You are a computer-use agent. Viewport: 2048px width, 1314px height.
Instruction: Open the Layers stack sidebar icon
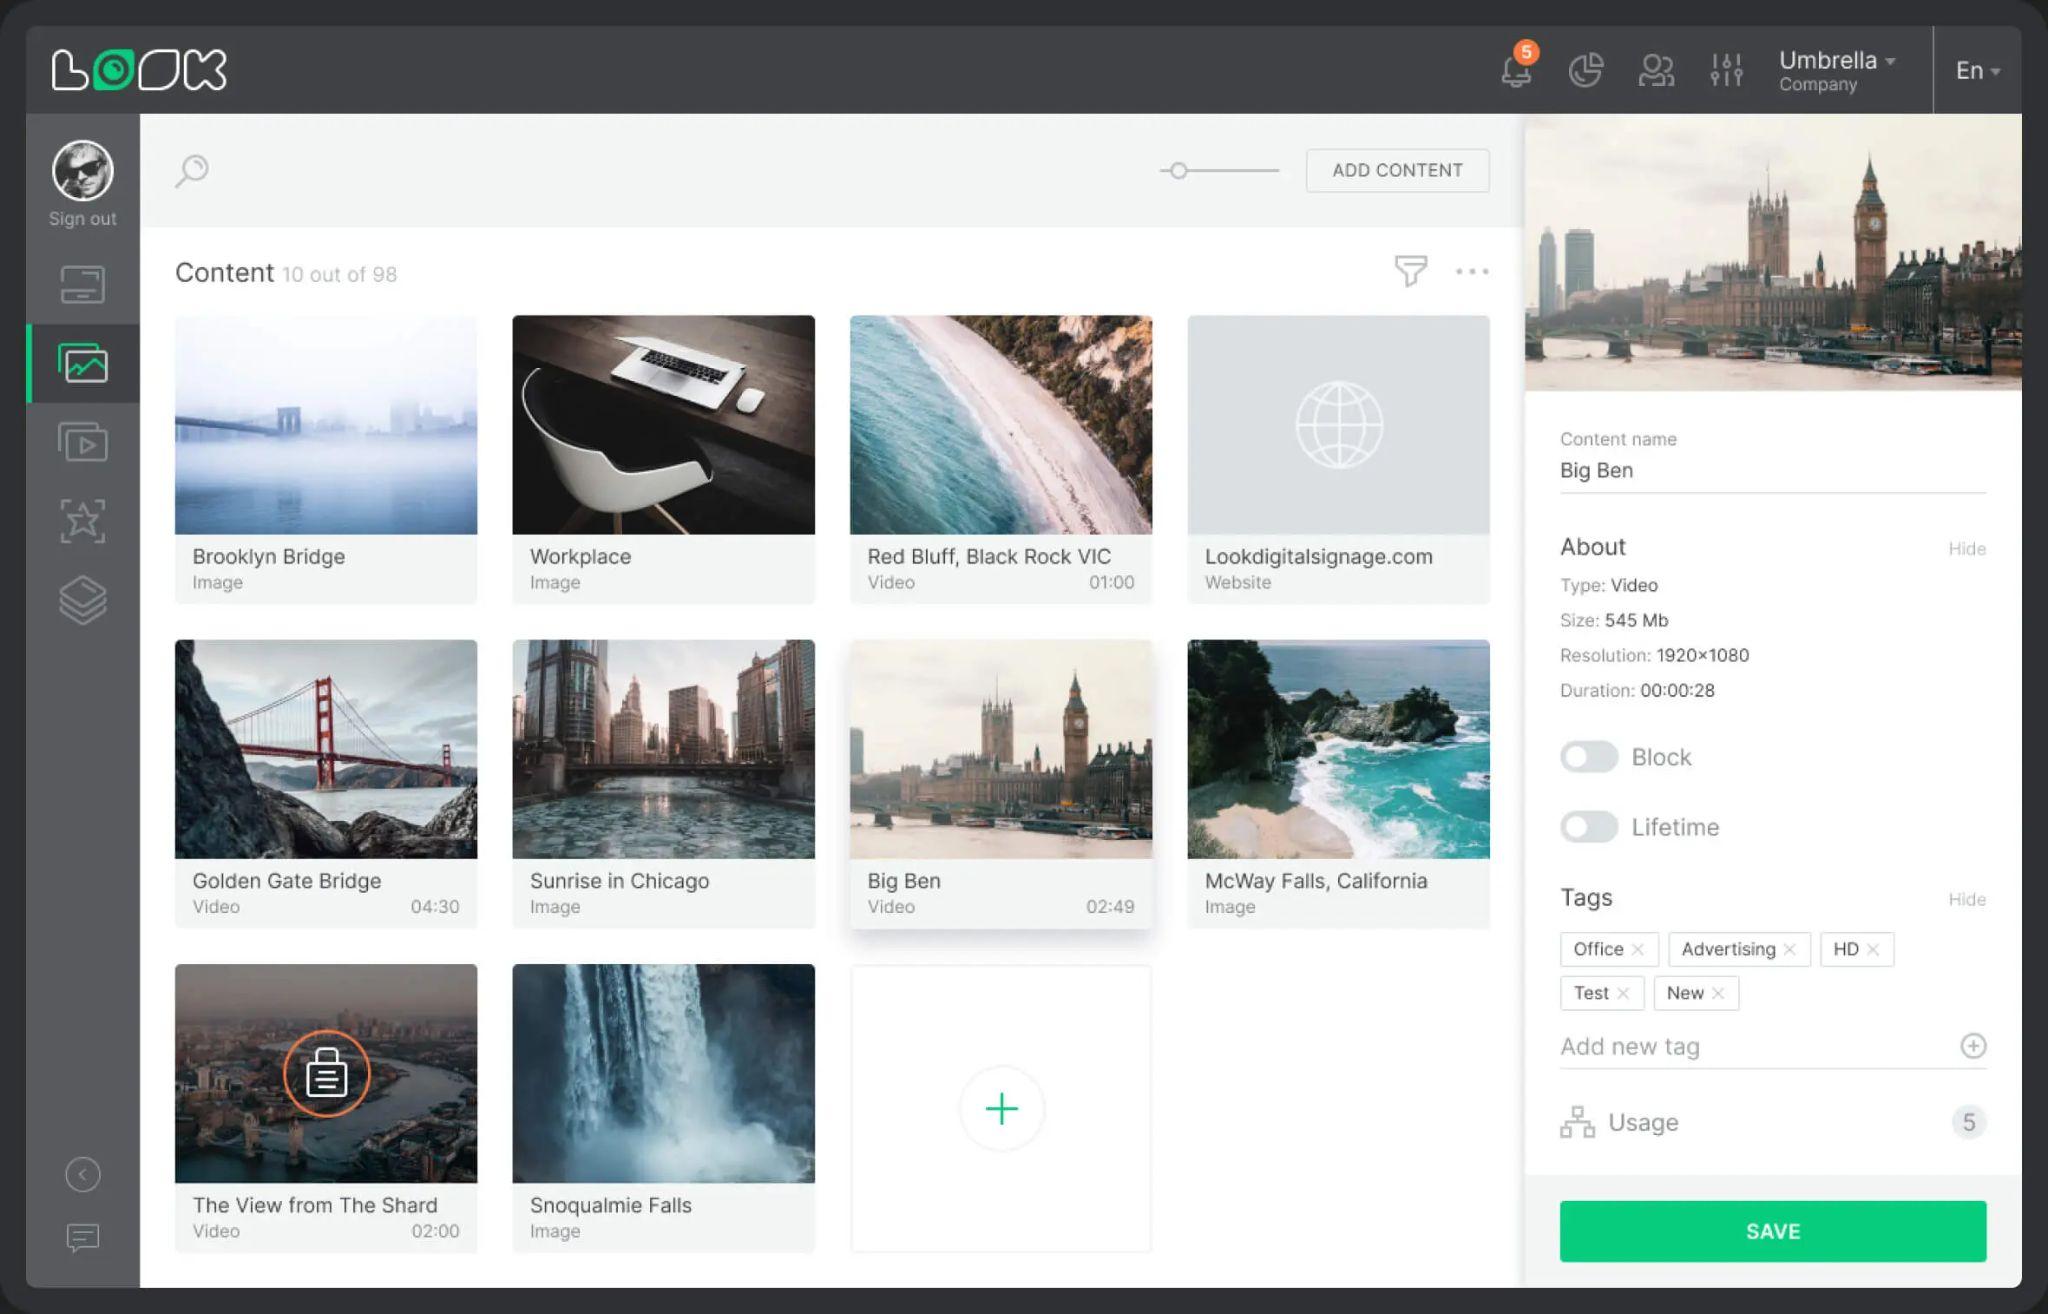pyautogui.click(x=82, y=600)
